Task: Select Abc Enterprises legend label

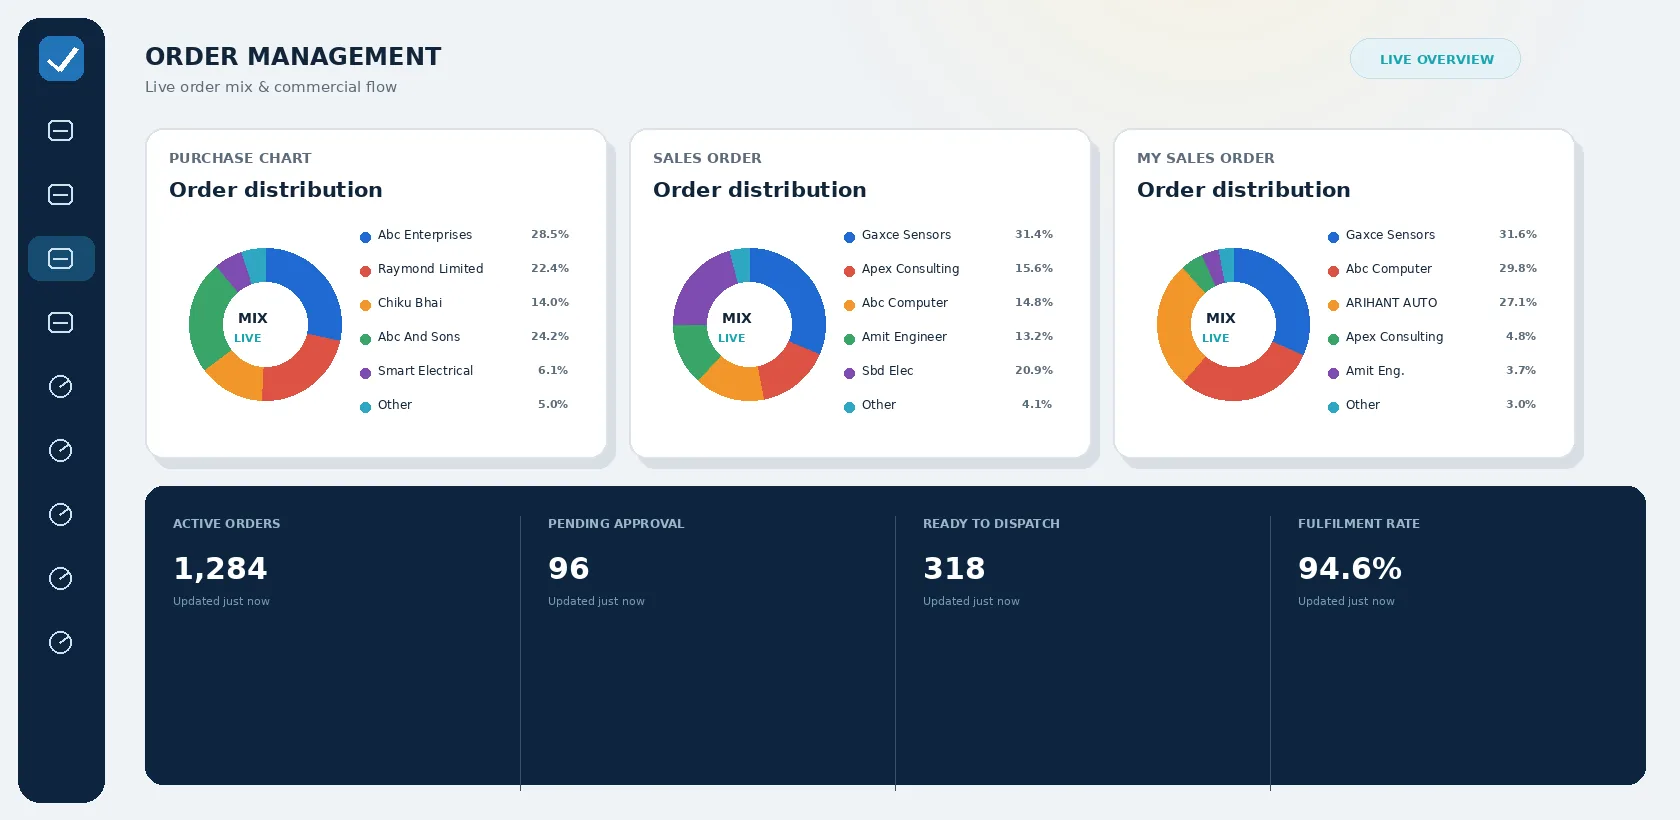Action: click(425, 235)
